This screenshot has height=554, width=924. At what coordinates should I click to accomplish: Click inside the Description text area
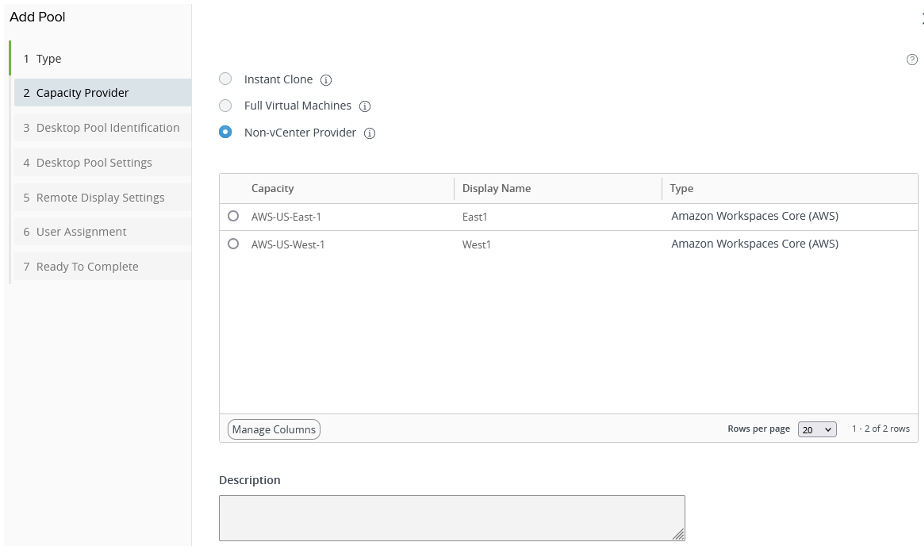(x=451, y=517)
